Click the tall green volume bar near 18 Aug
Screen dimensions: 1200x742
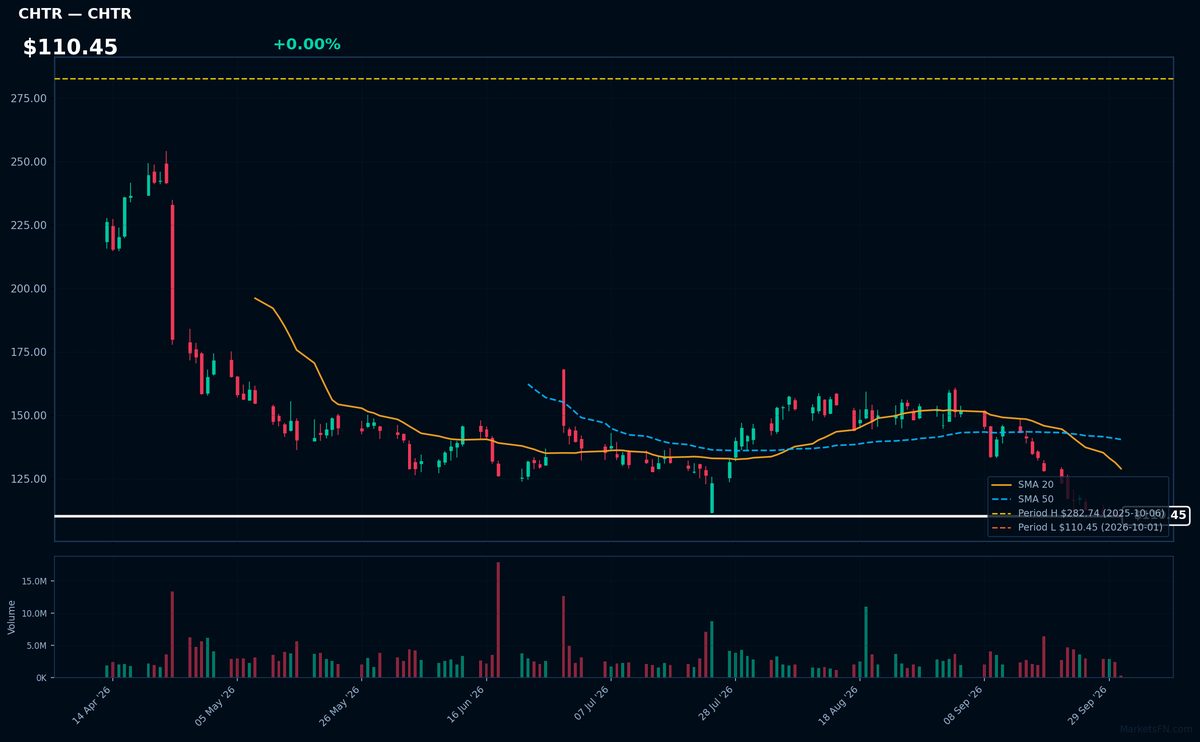point(866,642)
